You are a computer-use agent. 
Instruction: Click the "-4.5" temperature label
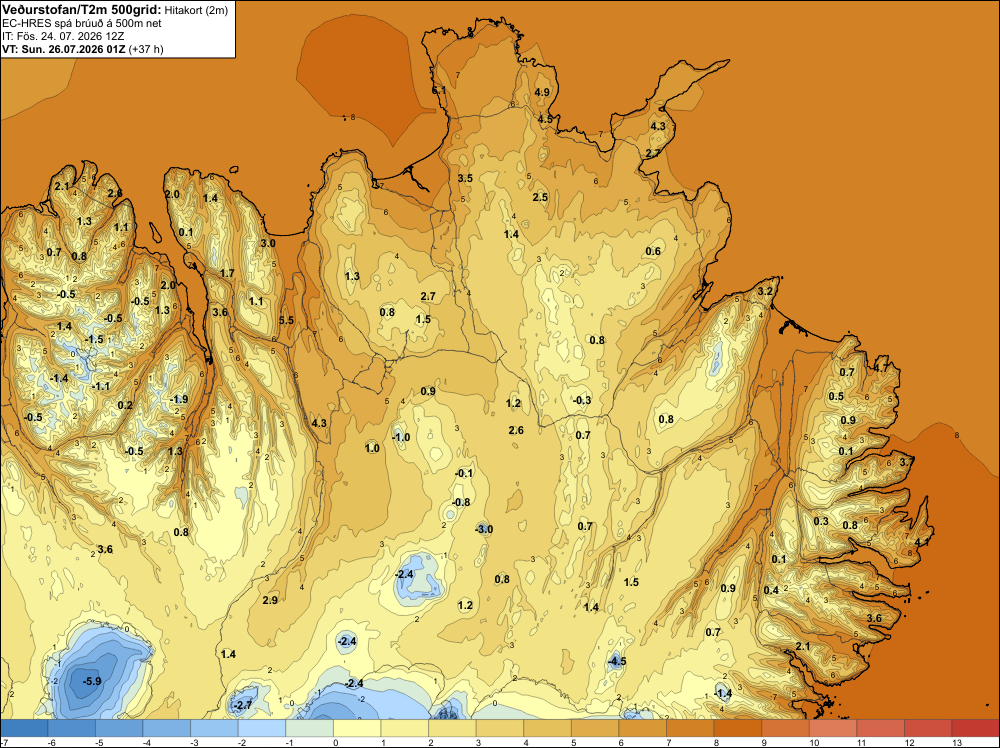click(617, 661)
